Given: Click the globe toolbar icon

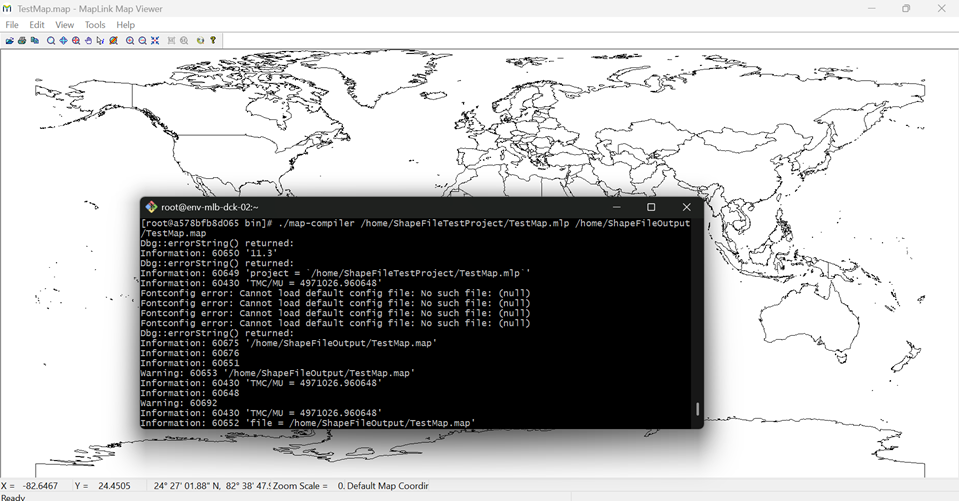Looking at the screenshot, I should (200, 40).
